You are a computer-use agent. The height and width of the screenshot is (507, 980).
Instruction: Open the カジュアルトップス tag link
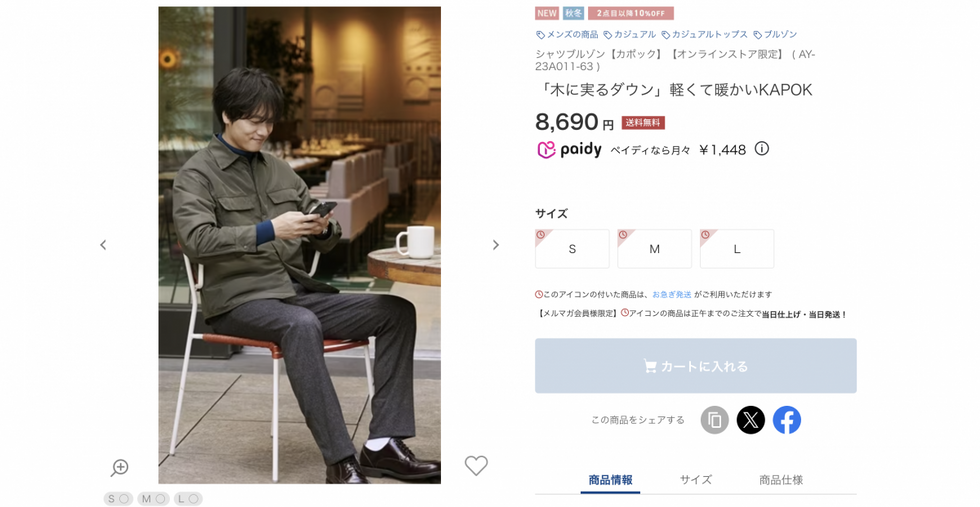coord(704,34)
